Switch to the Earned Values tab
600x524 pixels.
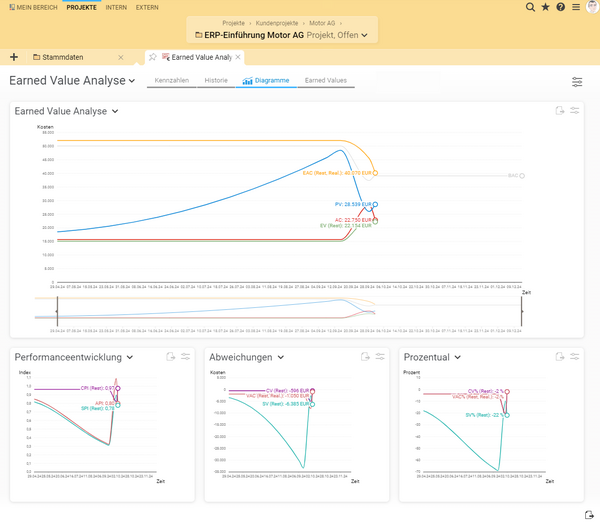tap(326, 80)
